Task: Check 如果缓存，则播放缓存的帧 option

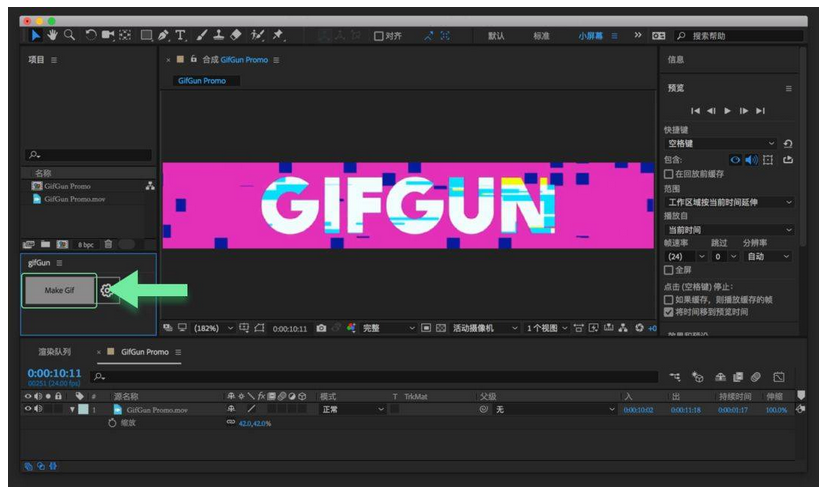Action: [669, 299]
